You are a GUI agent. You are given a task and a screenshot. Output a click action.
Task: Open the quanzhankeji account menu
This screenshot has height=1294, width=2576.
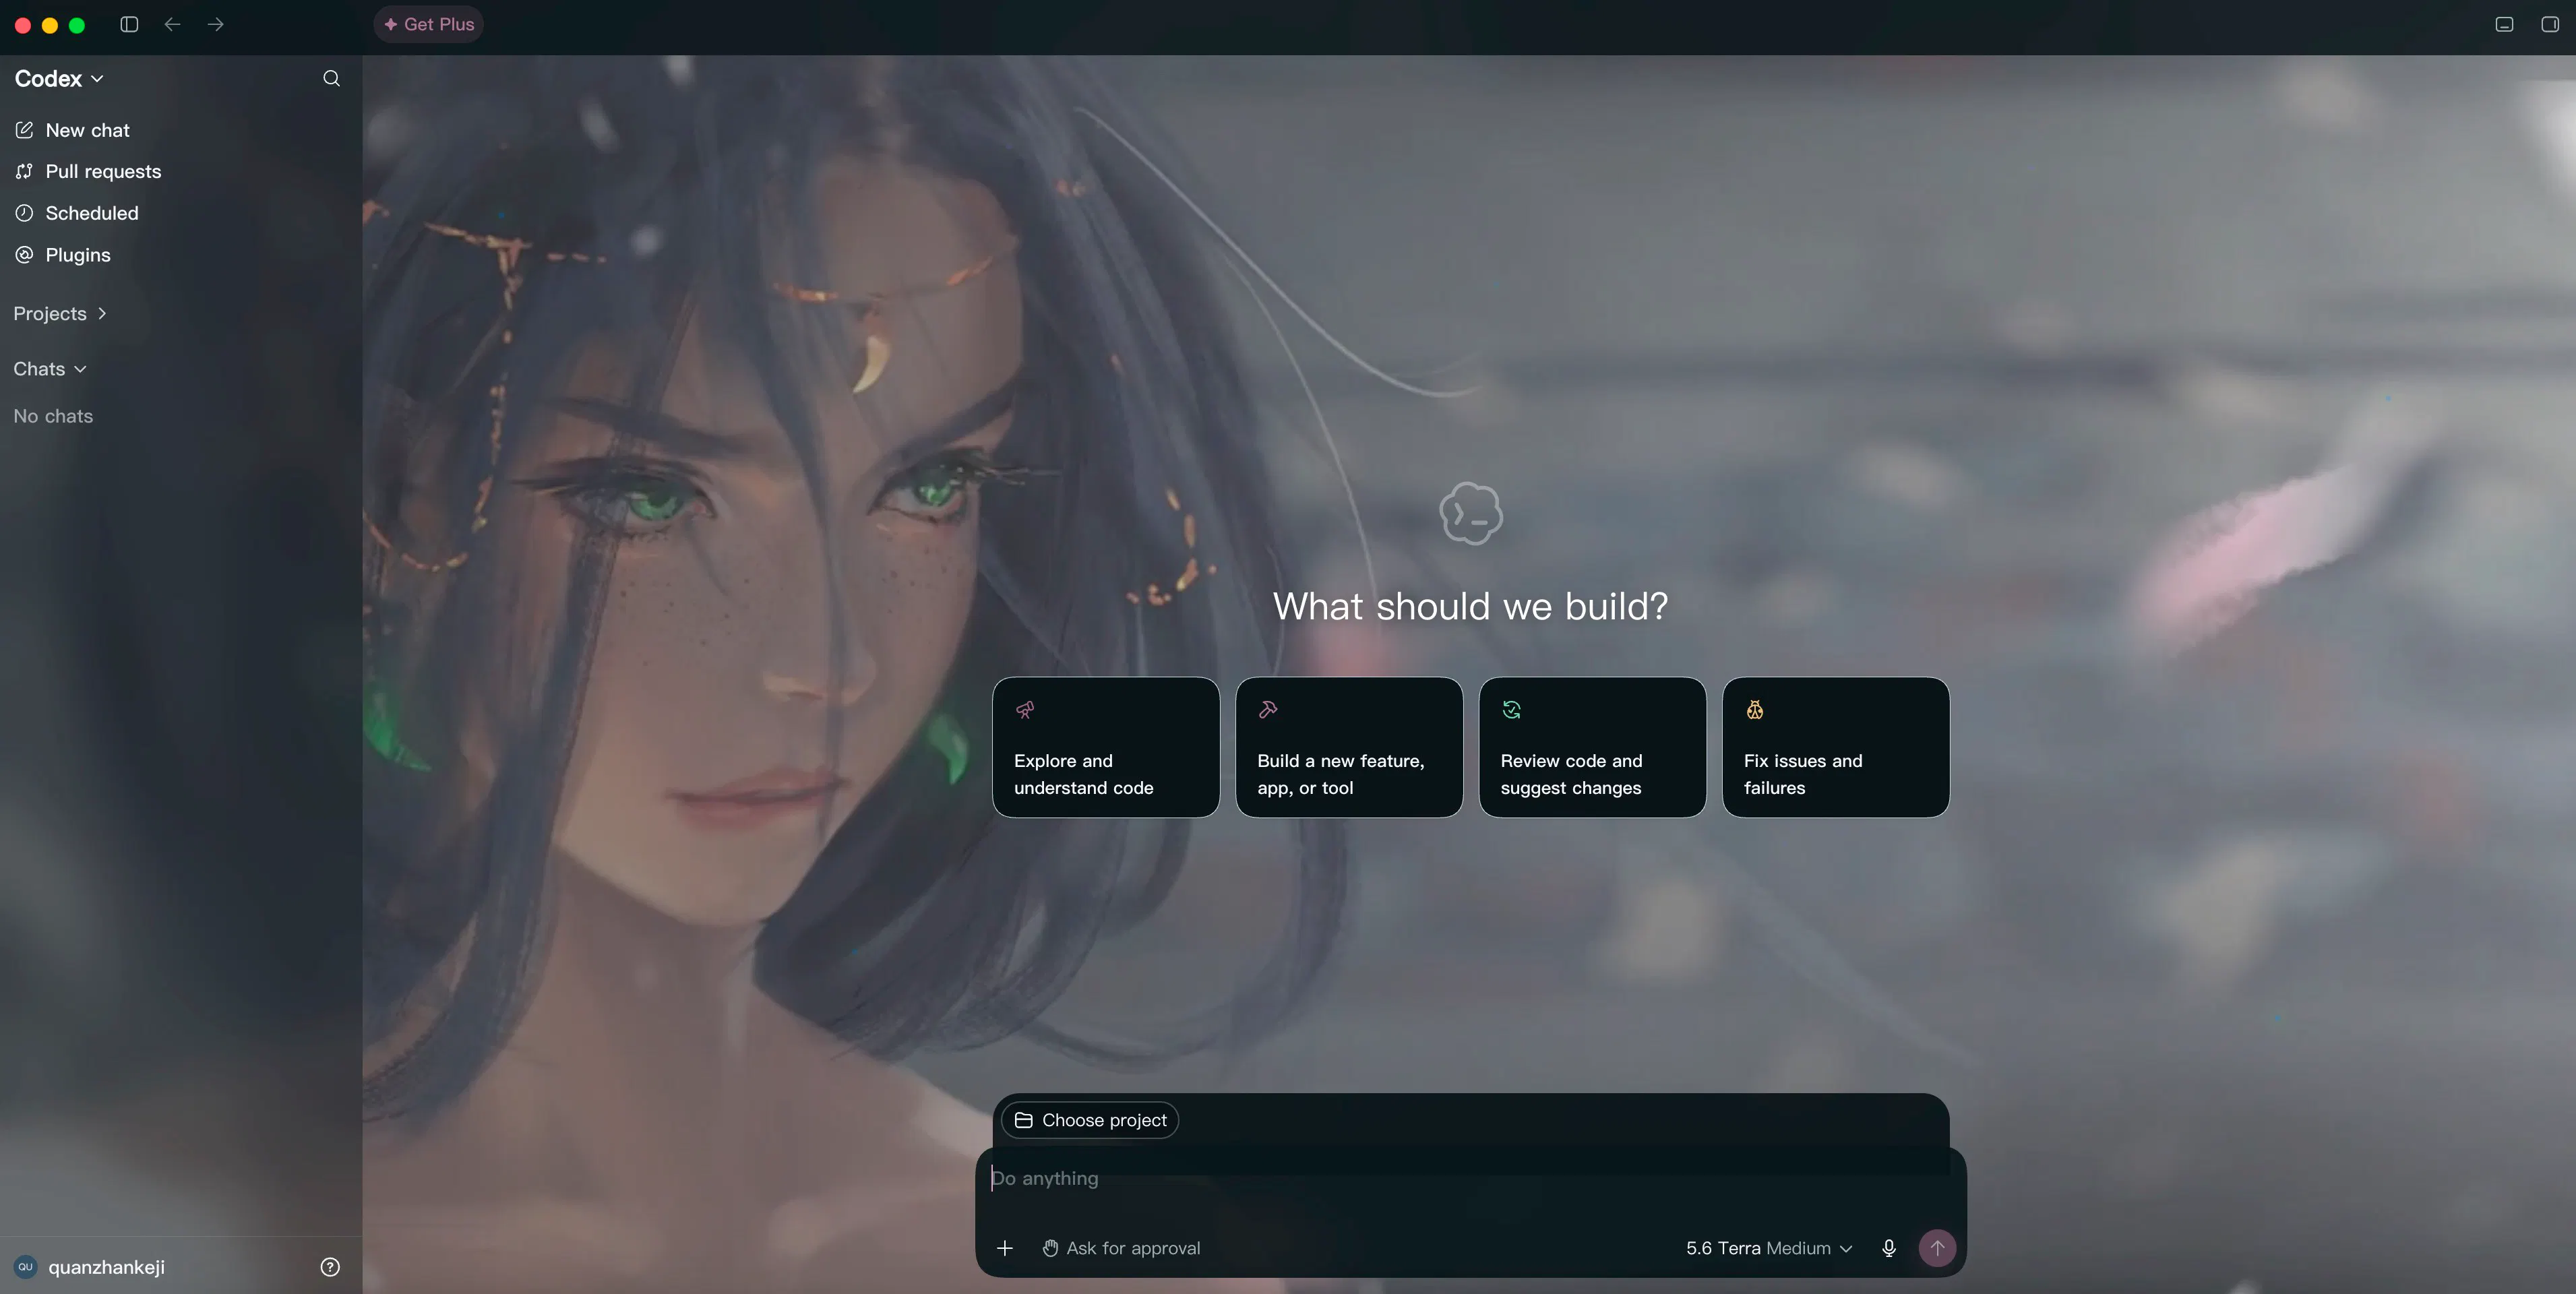(x=90, y=1267)
